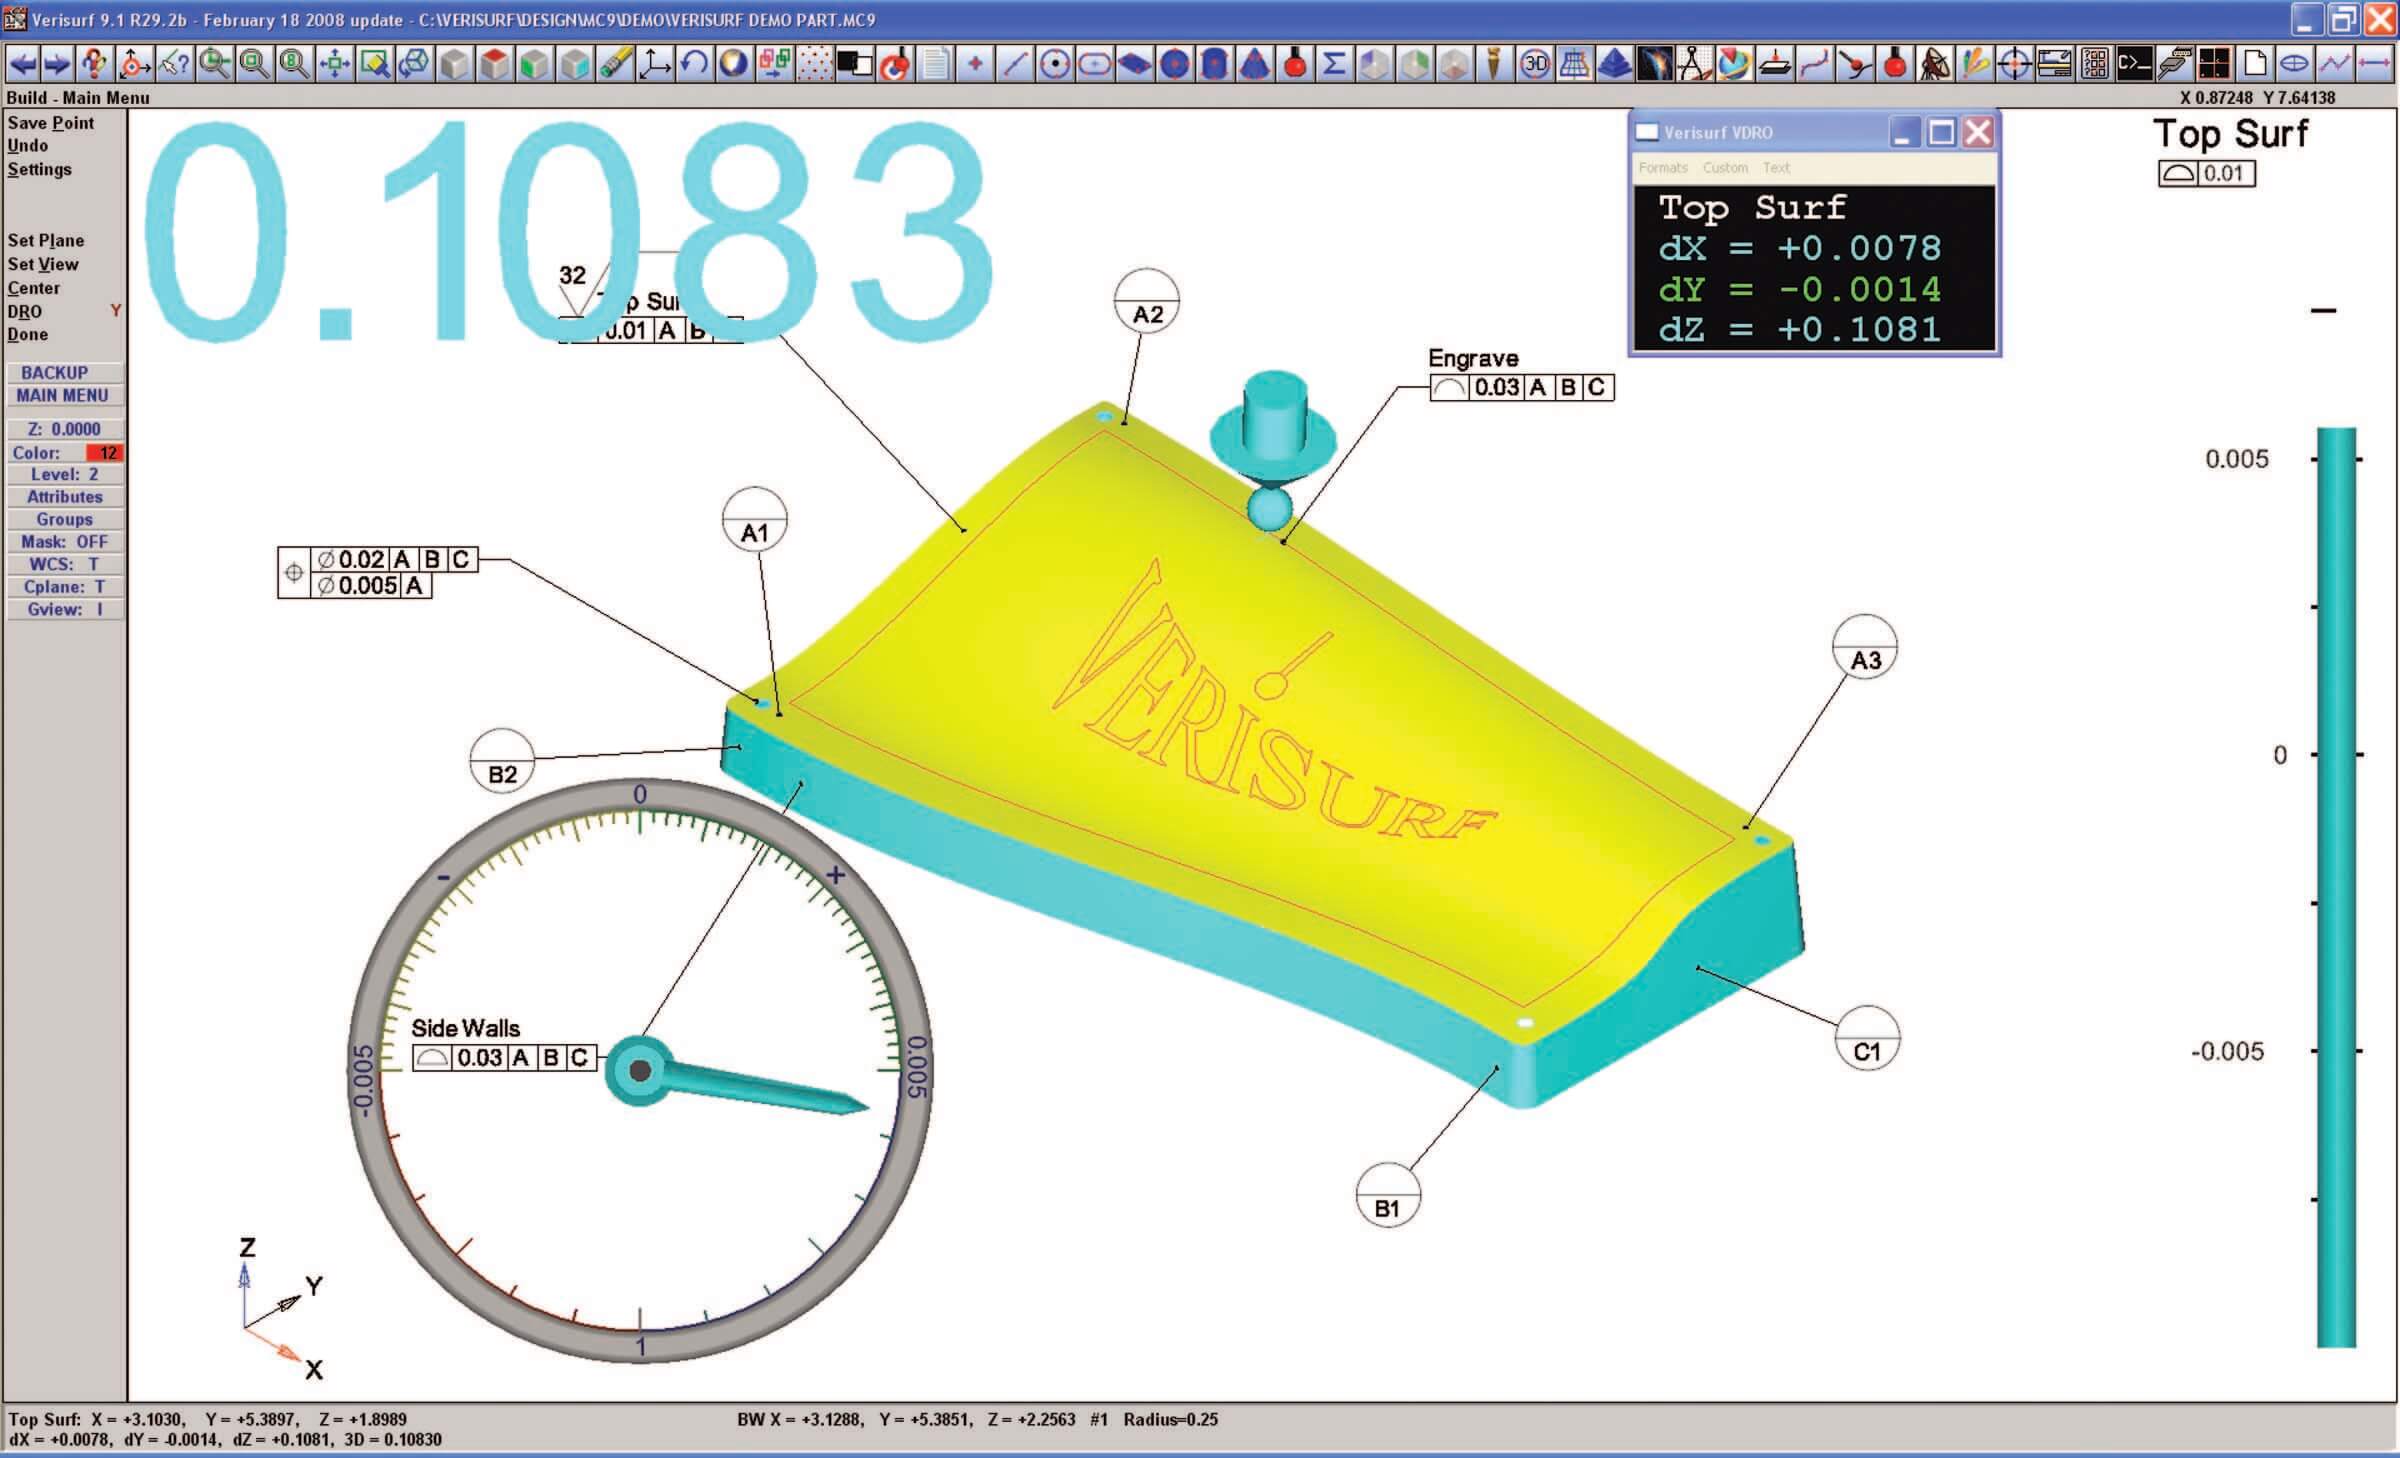Screen dimensions: 2400x1458
Task: Click the Level: 2 button
Action: [x=65, y=475]
